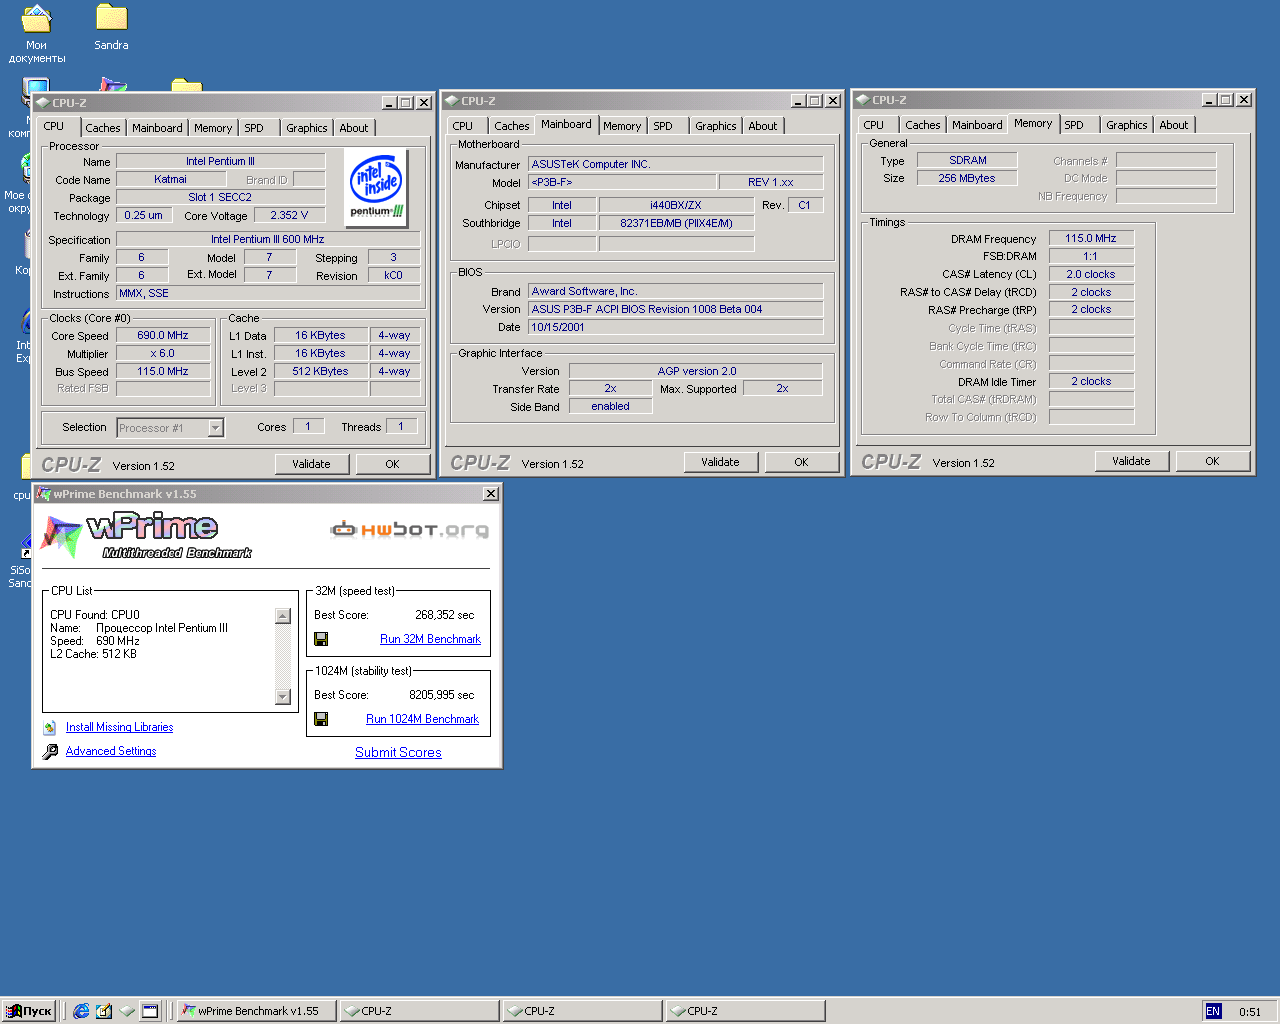Screen dimensions: 1280x1024
Task: Click OK in the right CPU-Z window
Action: pyautogui.click(x=1212, y=461)
